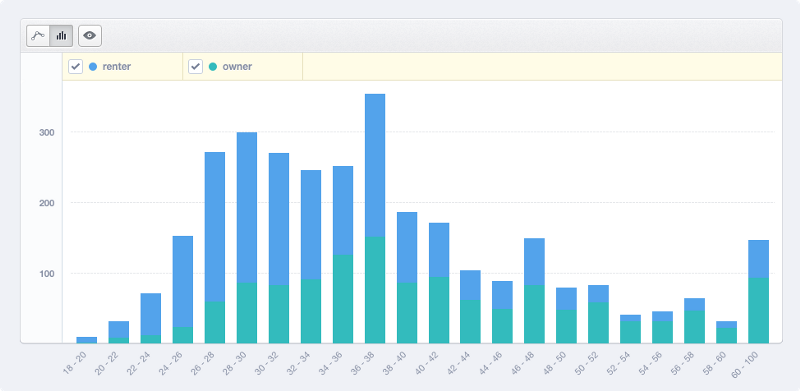
Task: Click the 52 - 54 axis label
Action: pyautogui.click(x=619, y=364)
